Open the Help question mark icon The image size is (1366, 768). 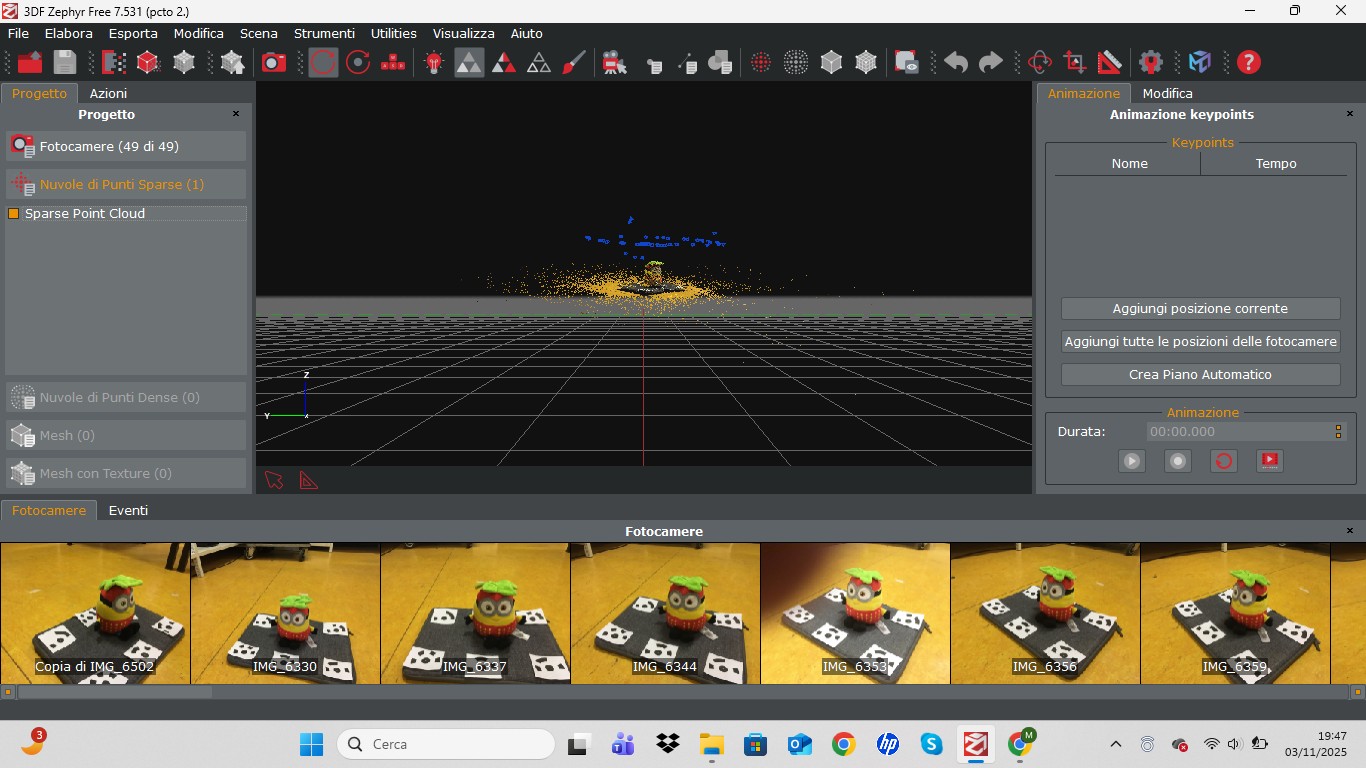(x=1248, y=62)
